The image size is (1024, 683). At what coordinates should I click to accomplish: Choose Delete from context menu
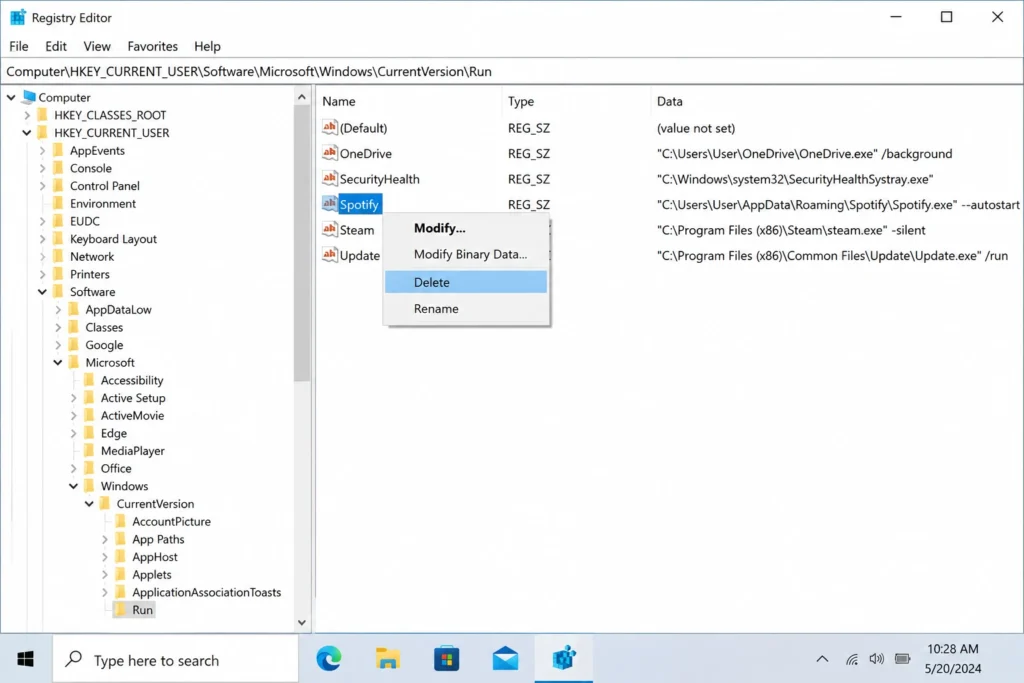click(x=466, y=282)
